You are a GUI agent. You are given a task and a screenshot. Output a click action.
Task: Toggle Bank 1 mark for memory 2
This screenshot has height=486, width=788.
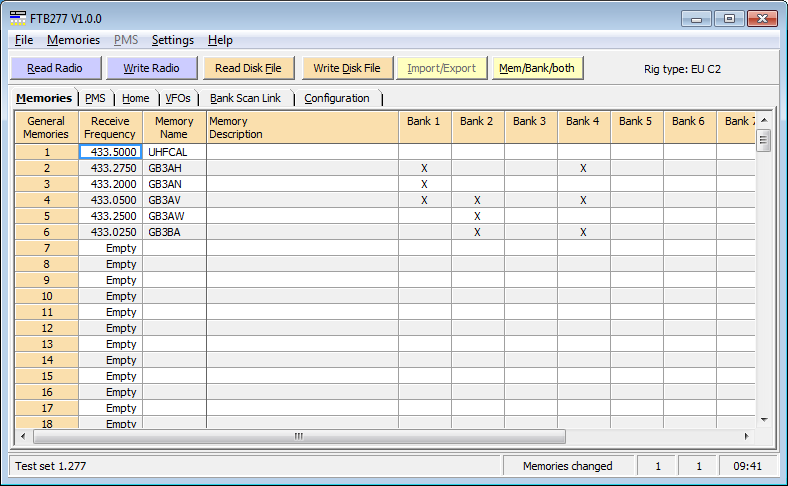424,168
